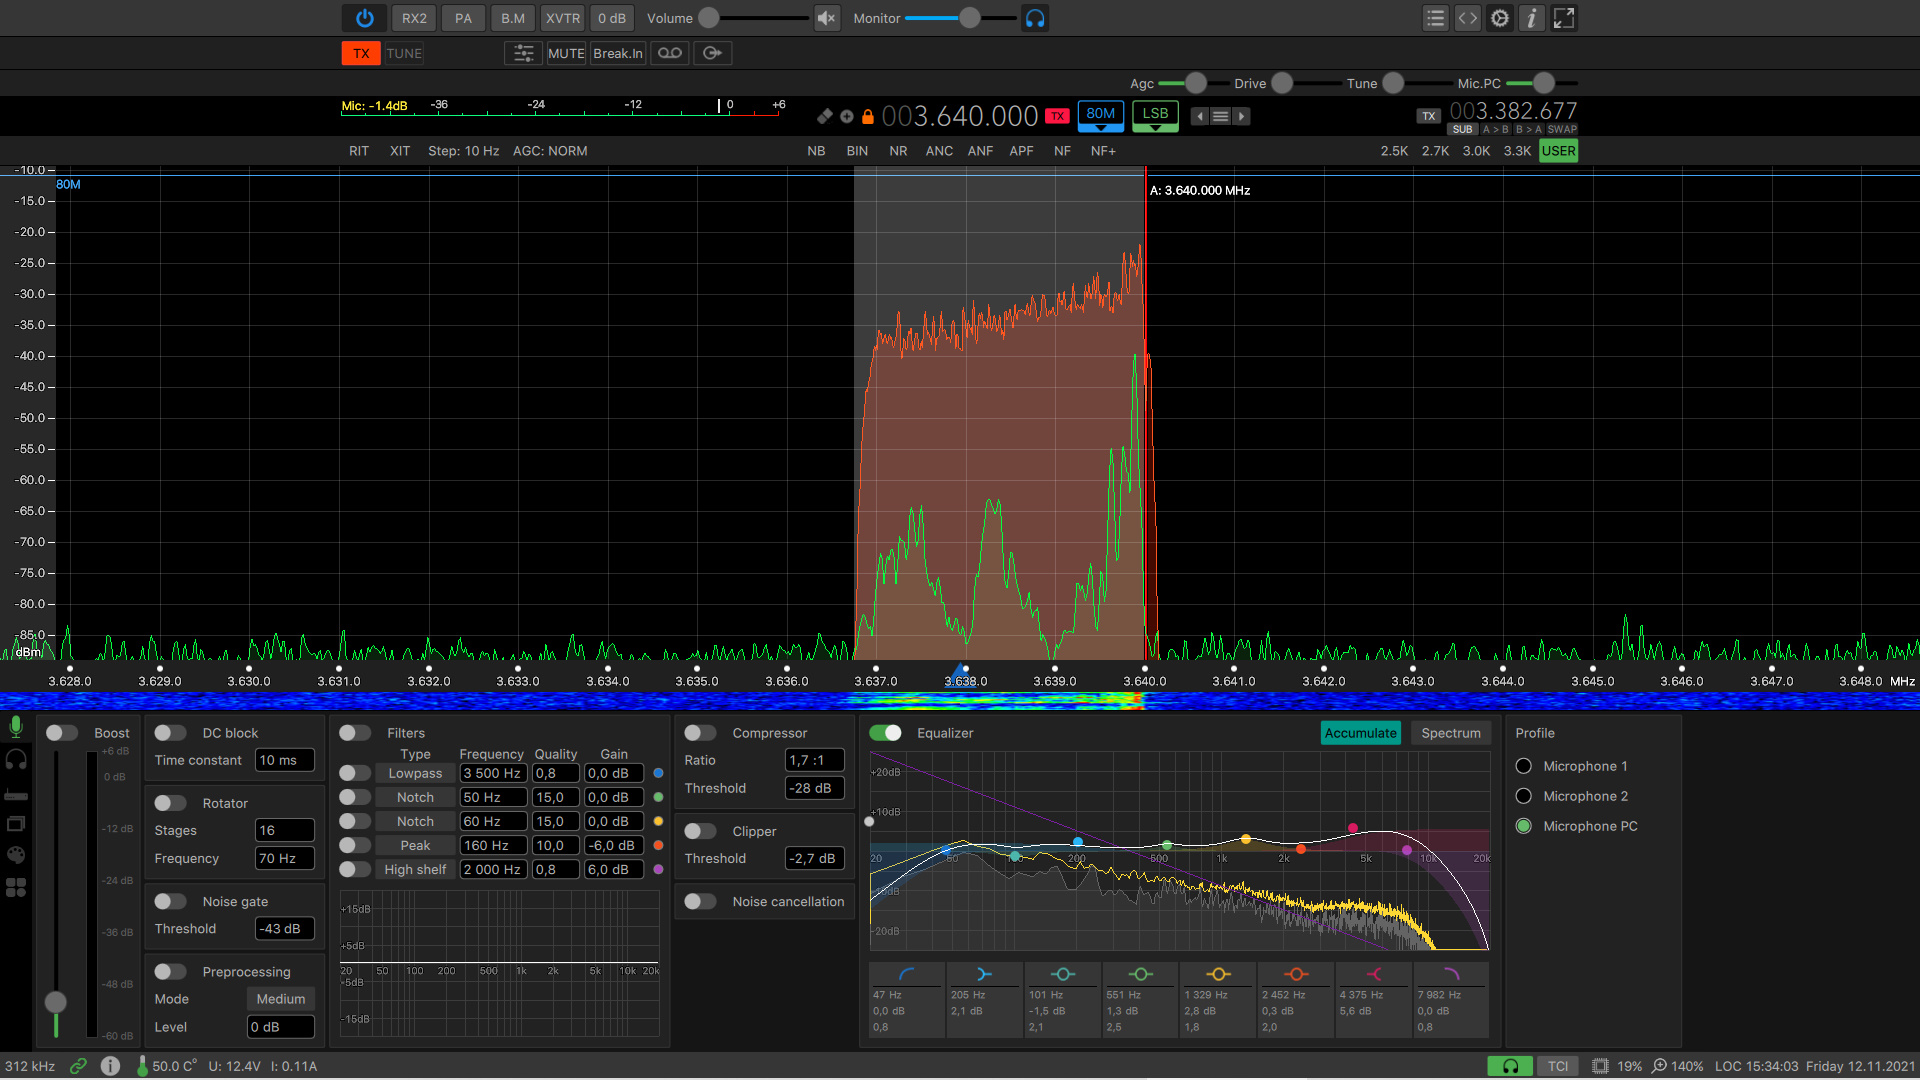Click the MUTE button

click(x=566, y=53)
